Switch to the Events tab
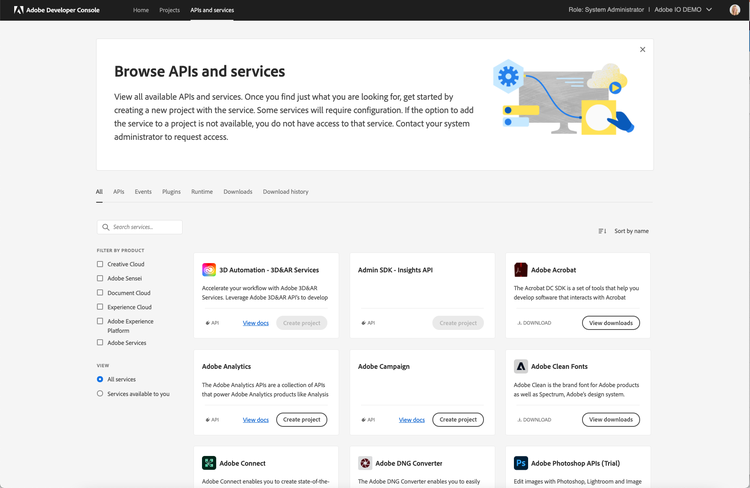The height and width of the screenshot is (488, 750). [x=143, y=191]
